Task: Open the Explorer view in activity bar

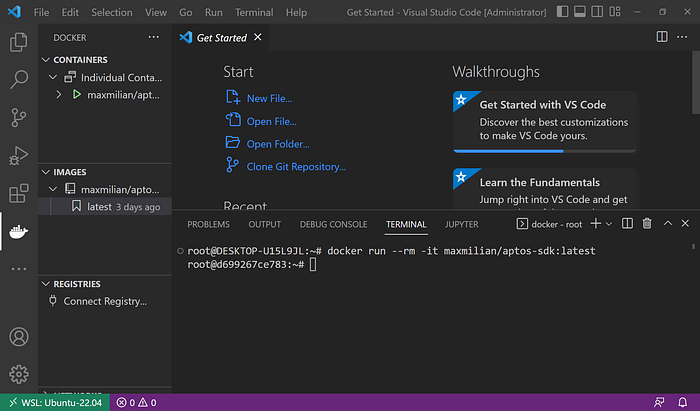Action: [x=19, y=42]
